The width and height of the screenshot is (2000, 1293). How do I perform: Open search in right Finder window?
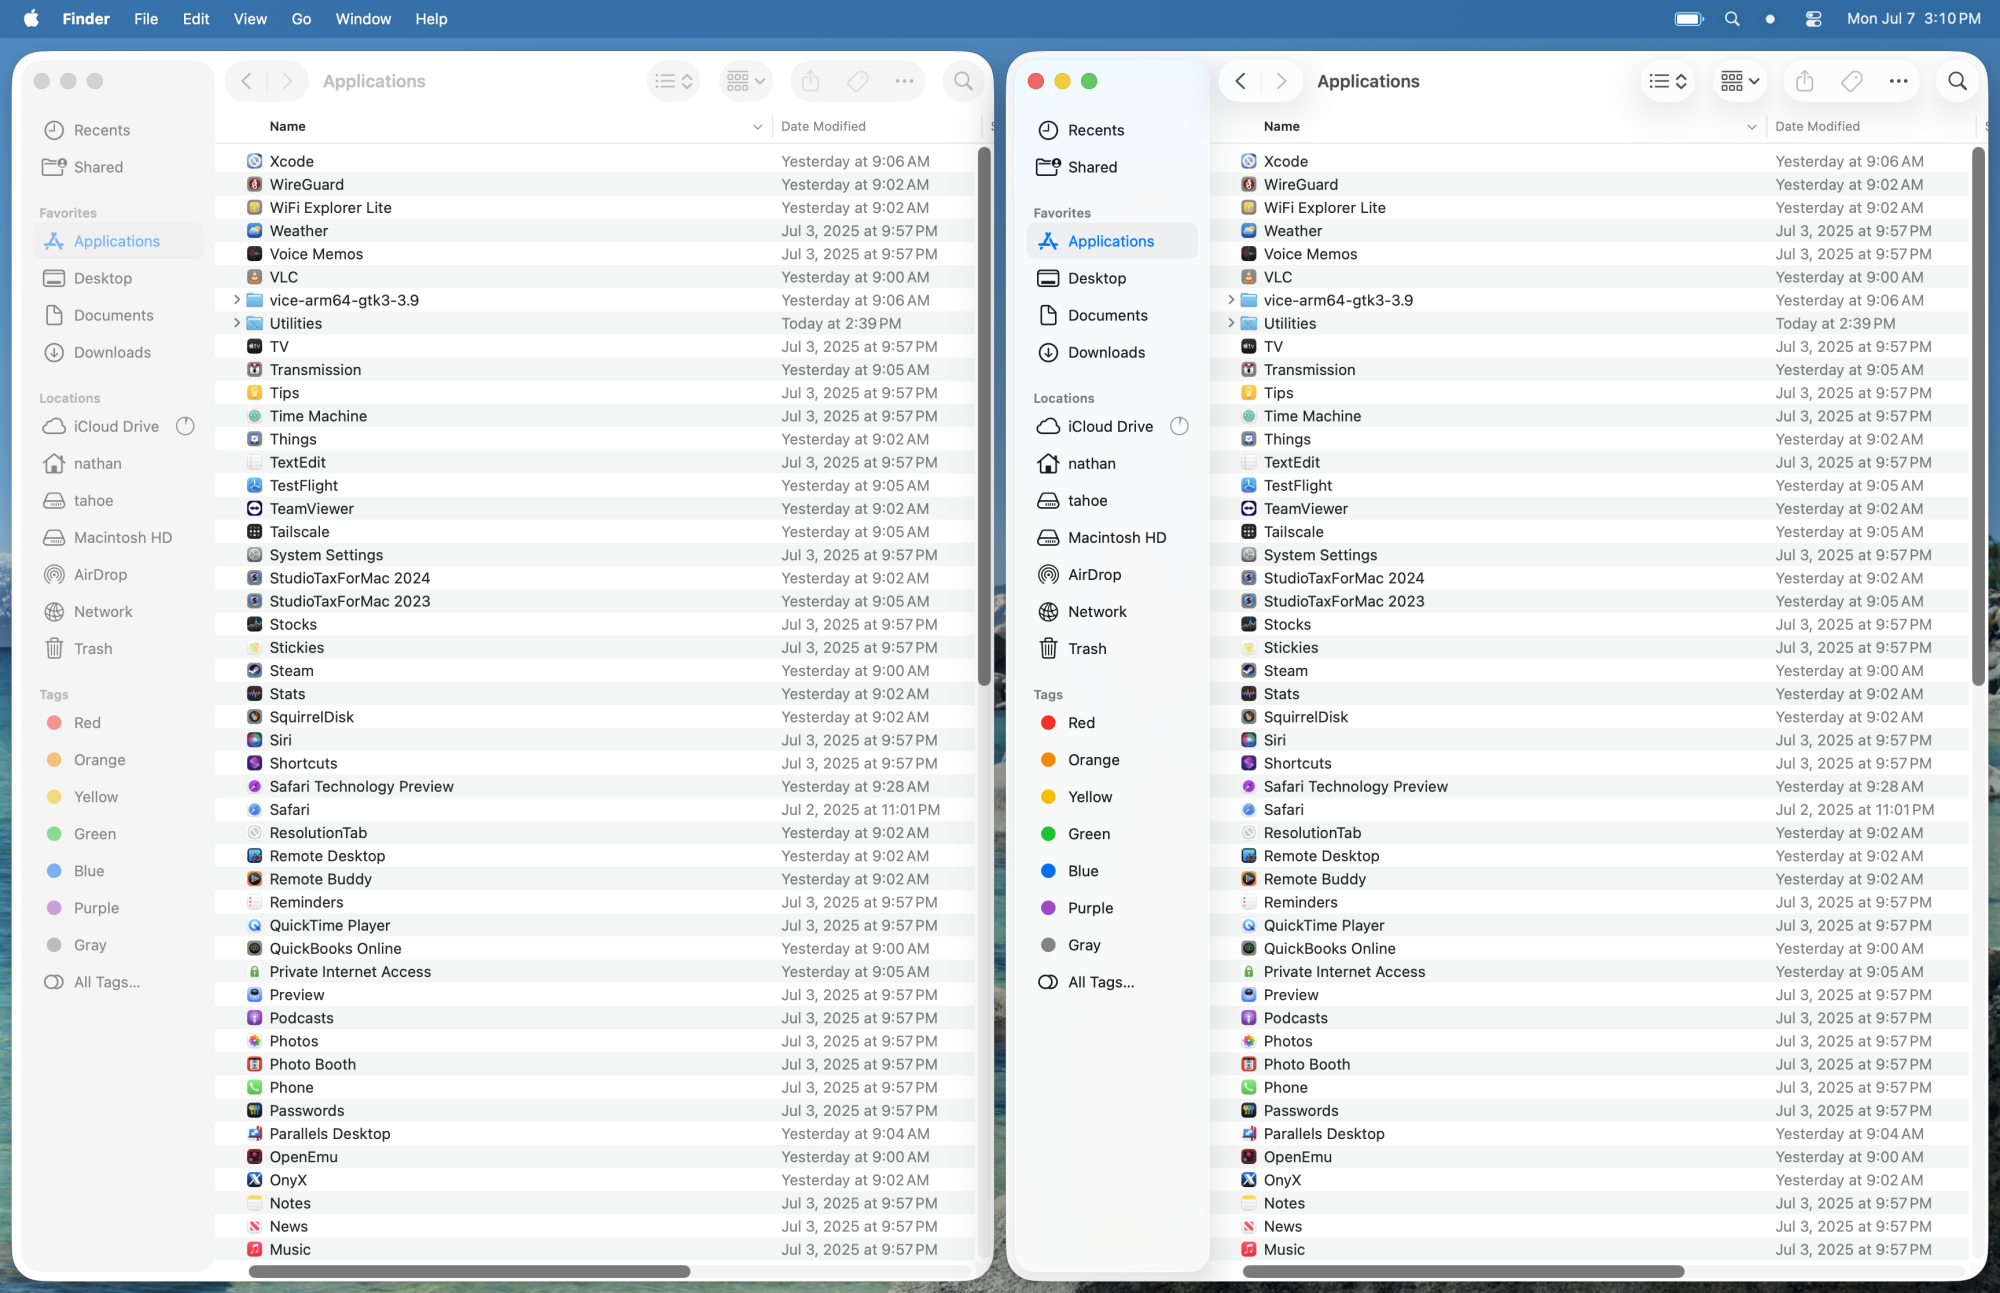(1957, 81)
